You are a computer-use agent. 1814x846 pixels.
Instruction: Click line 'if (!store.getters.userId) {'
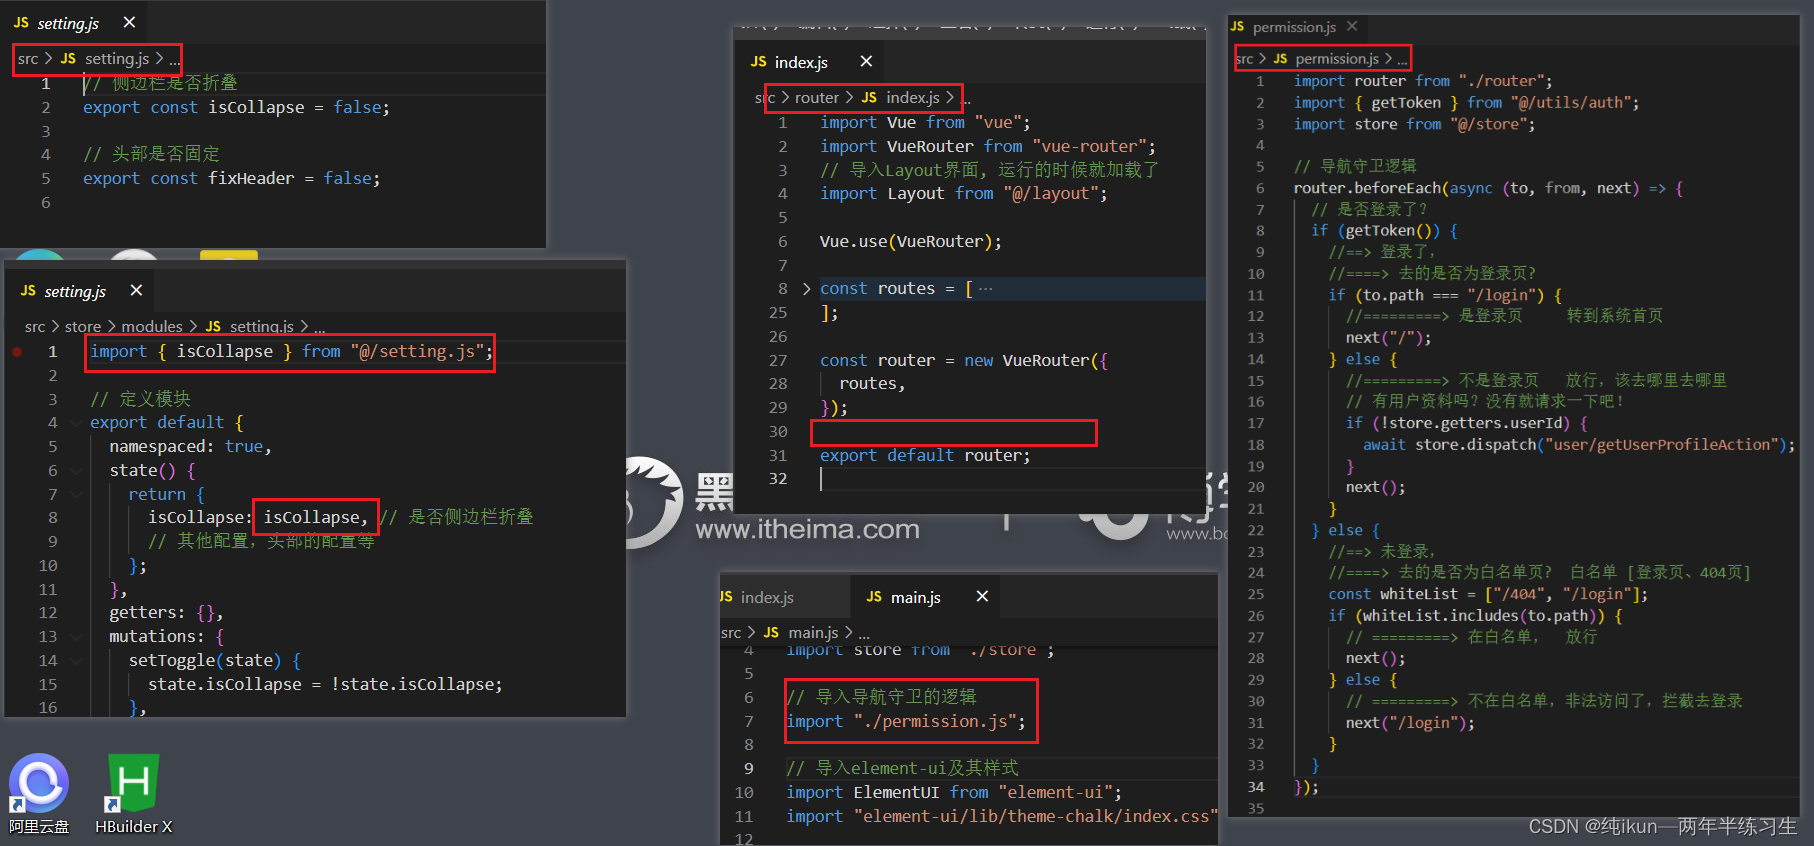point(1466,423)
